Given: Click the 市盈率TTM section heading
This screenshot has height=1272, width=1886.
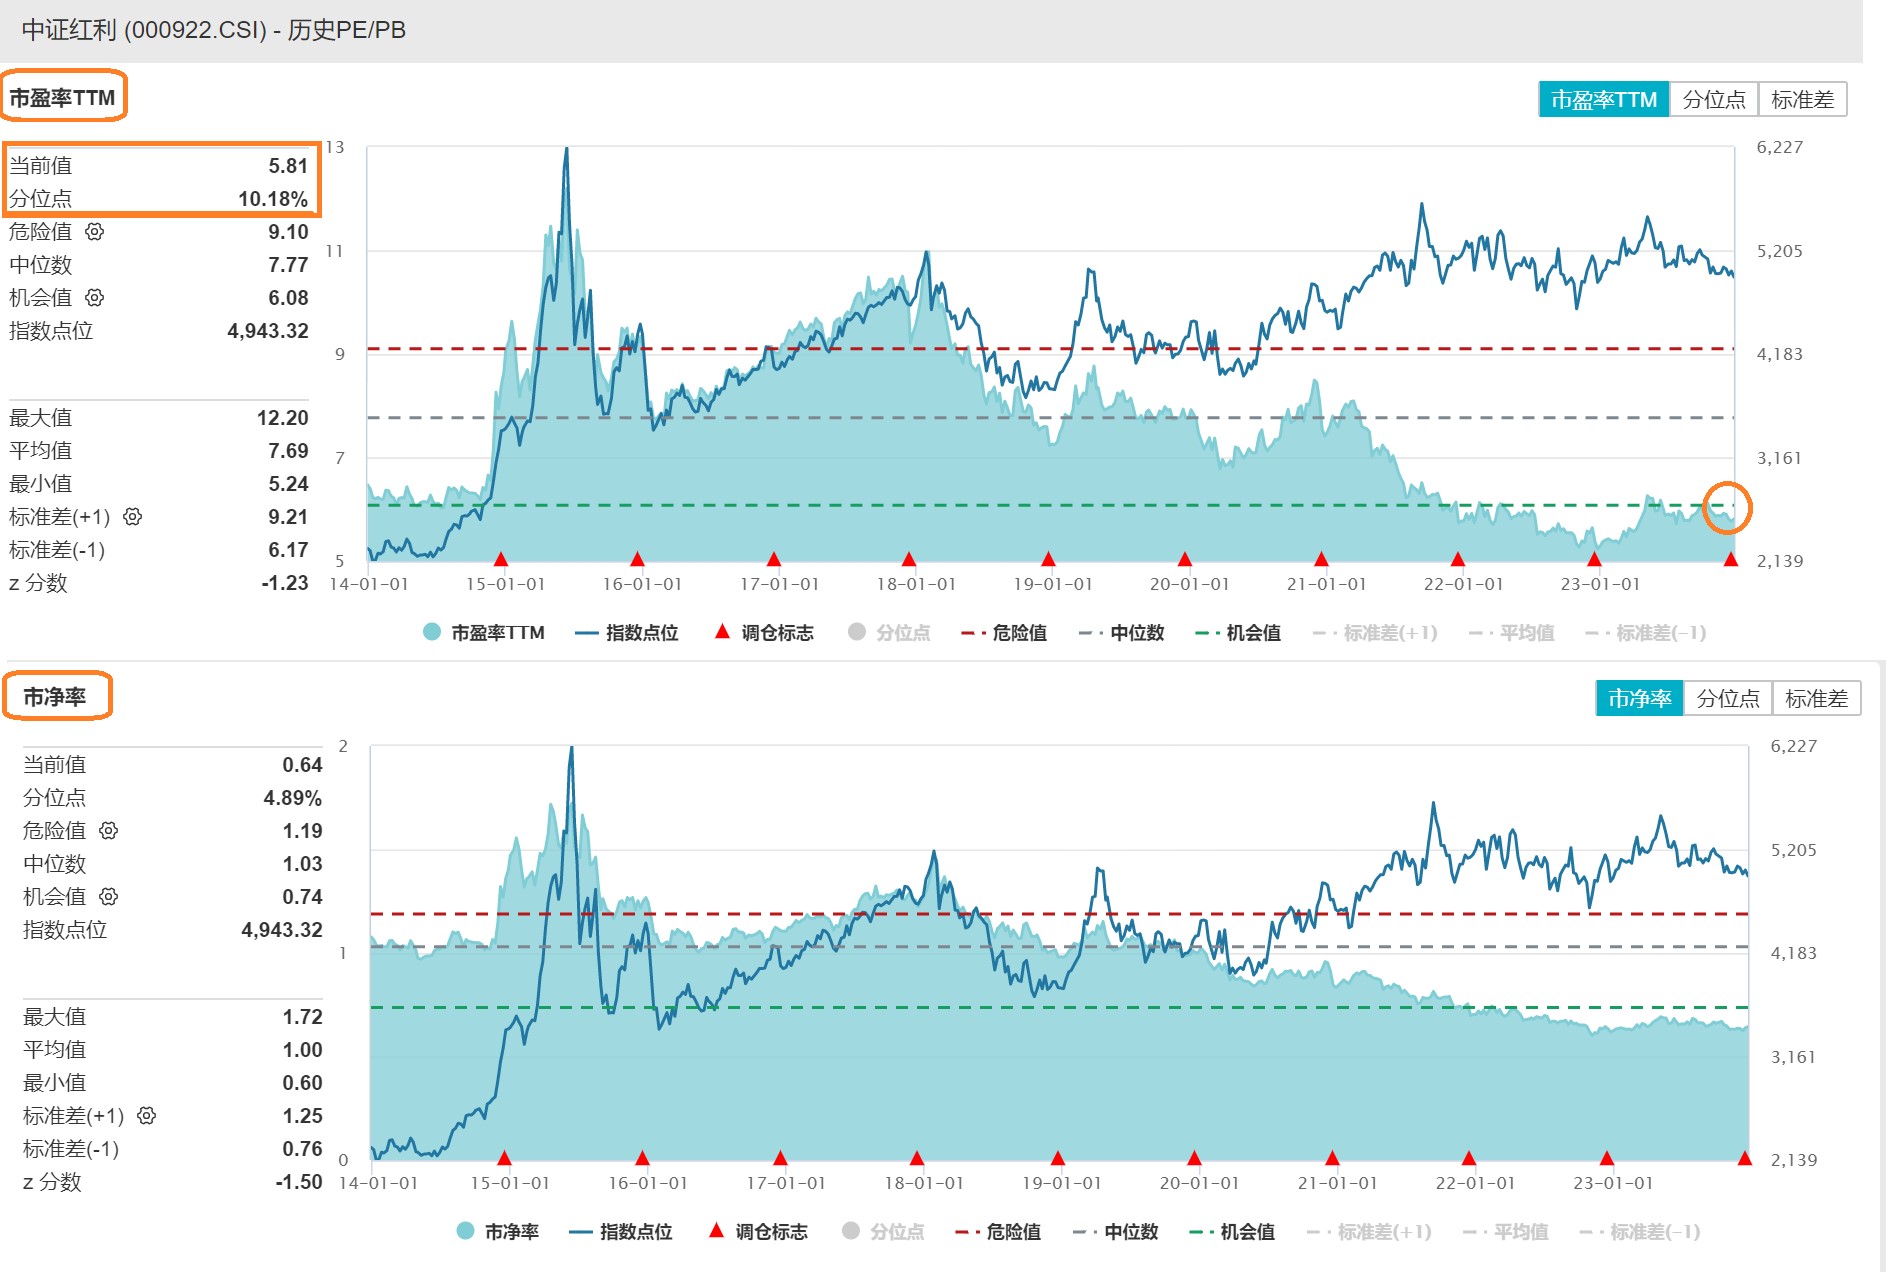Looking at the screenshot, I should tap(62, 98).
